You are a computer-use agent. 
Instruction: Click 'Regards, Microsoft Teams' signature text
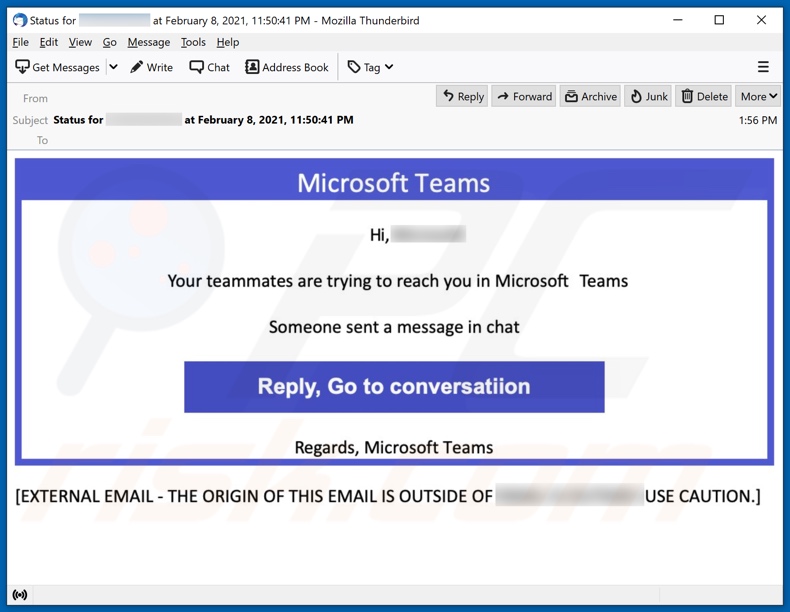pyautogui.click(x=394, y=447)
